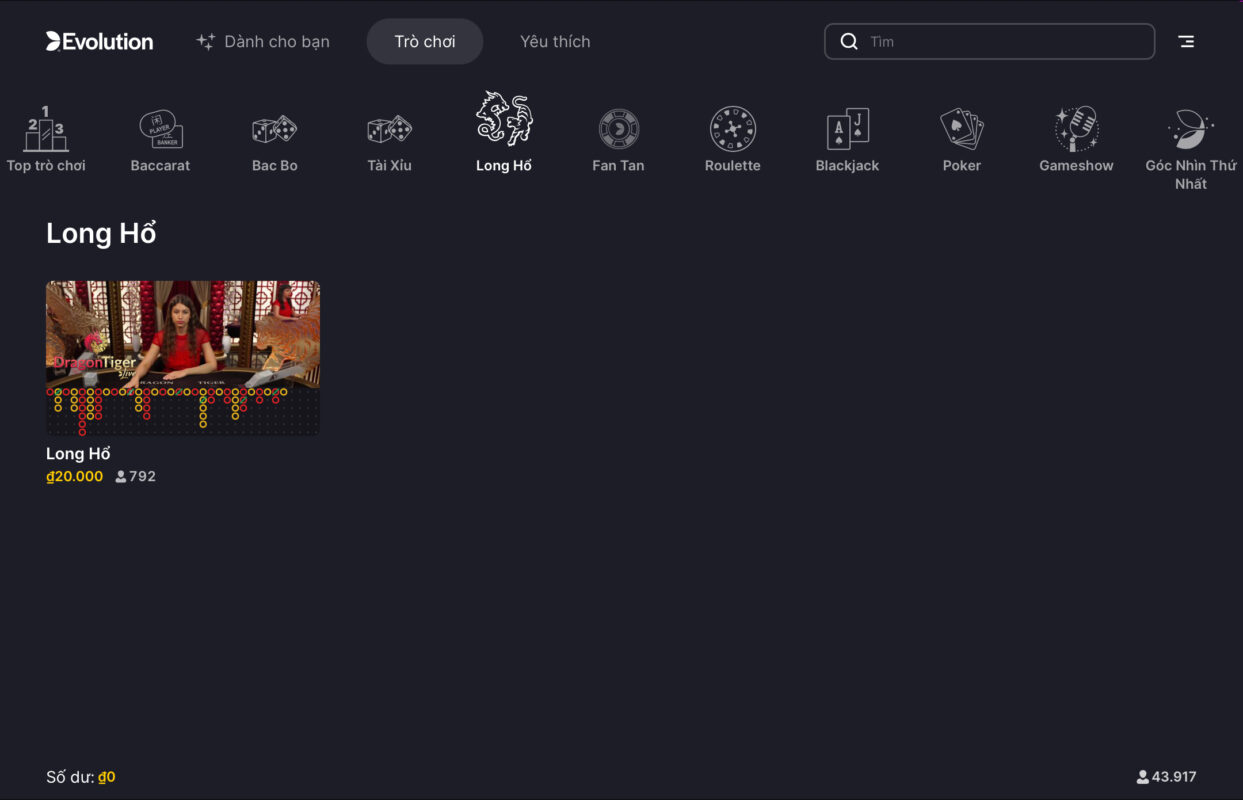The image size is (1243, 800).
Task: Select the Poker cards icon
Action: click(x=962, y=130)
